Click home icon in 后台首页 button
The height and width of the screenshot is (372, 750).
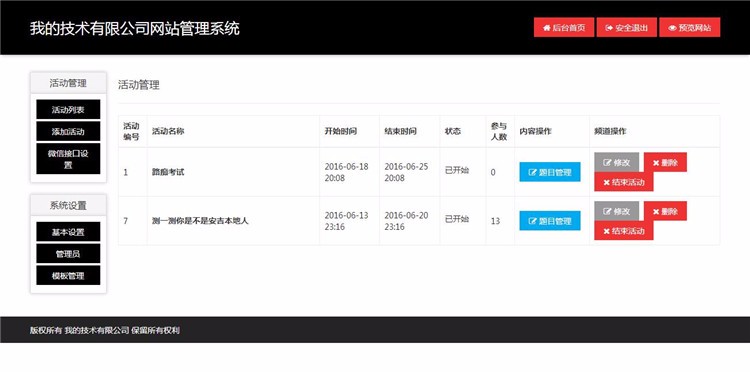547,28
